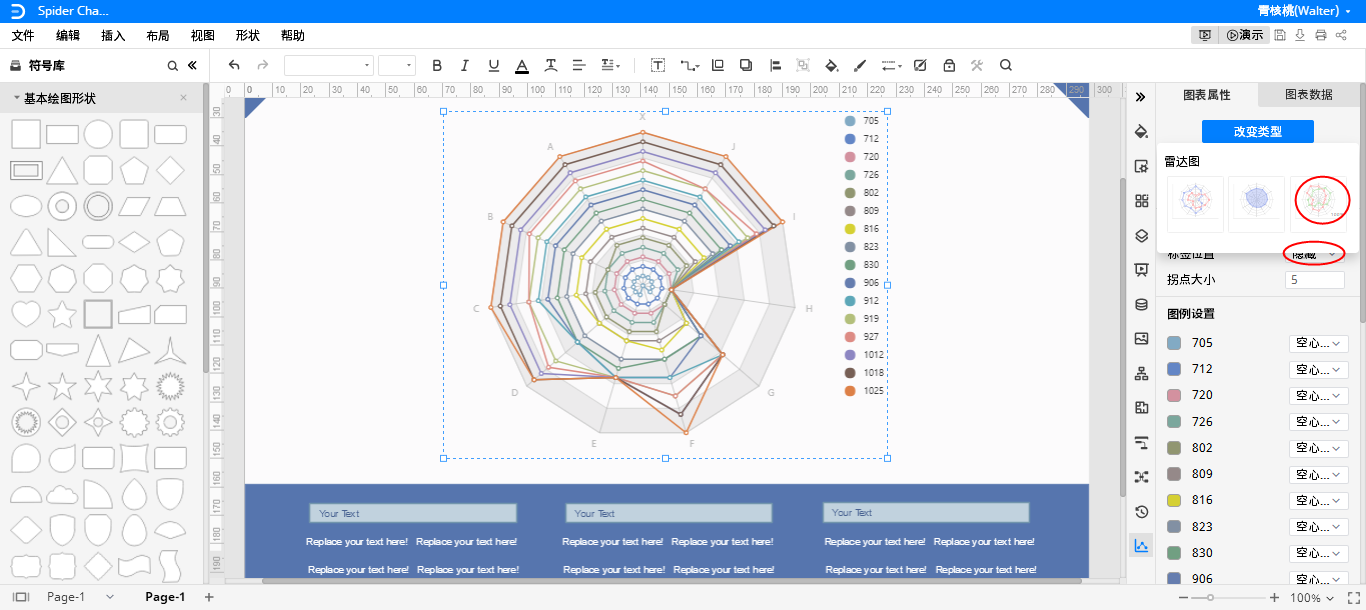Click the Redo arrow in the toolbar
Image resolution: width=1366 pixels, height=610 pixels.
point(263,65)
